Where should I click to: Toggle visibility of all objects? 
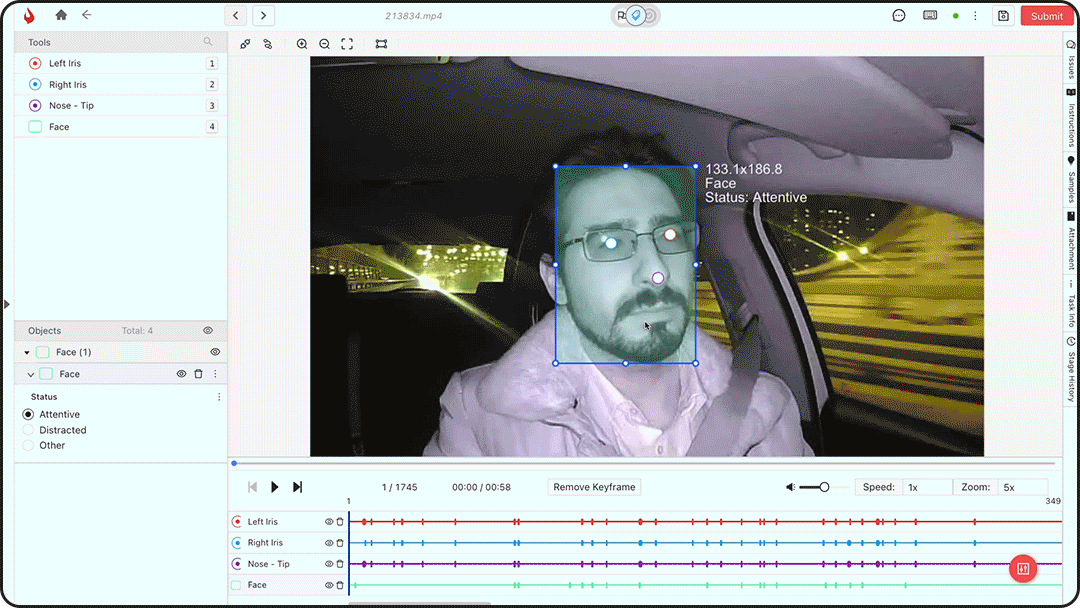coord(208,331)
